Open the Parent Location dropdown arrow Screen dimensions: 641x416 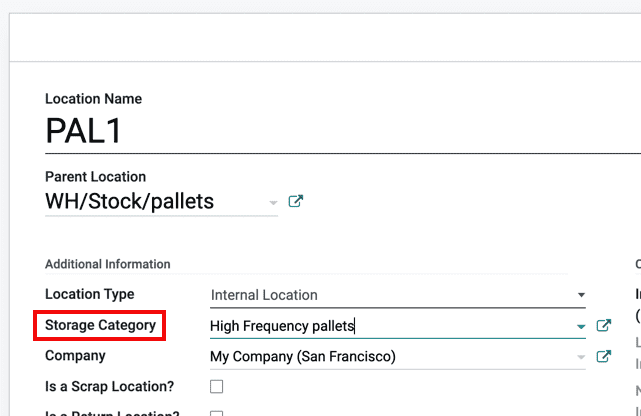(x=273, y=202)
